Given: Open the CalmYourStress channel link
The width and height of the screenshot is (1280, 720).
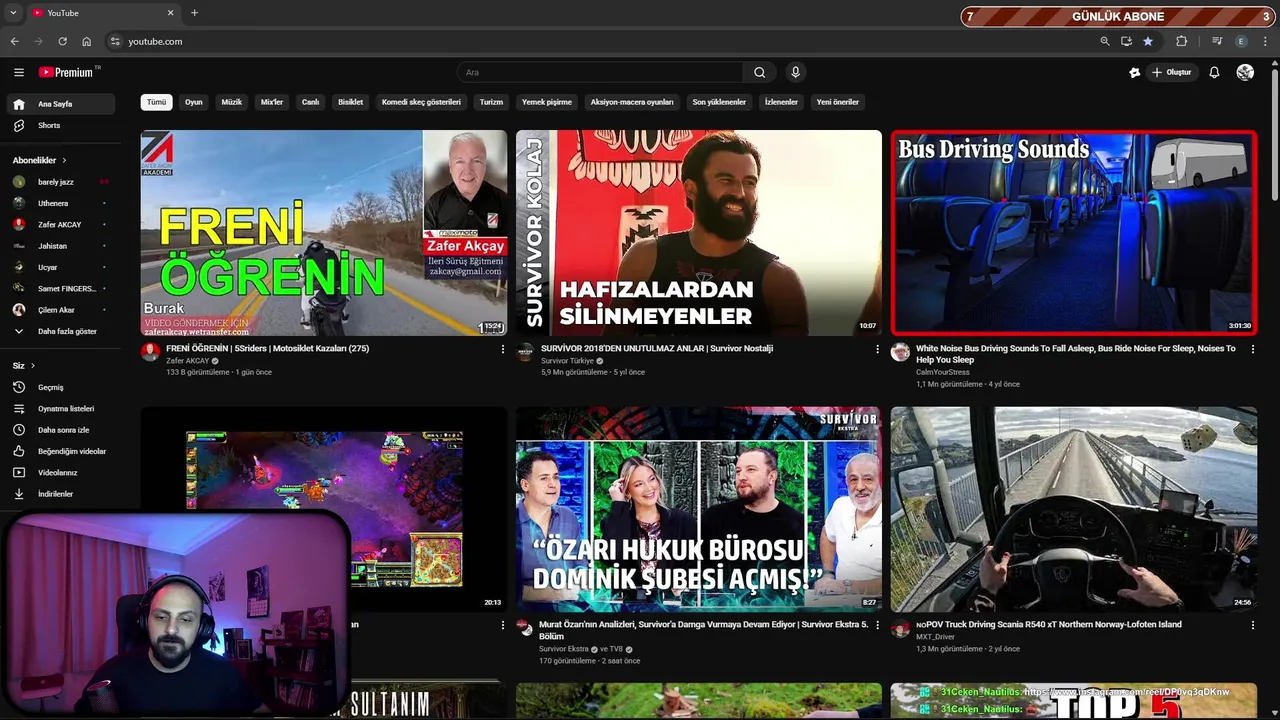Looking at the screenshot, I should click(x=943, y=372).
